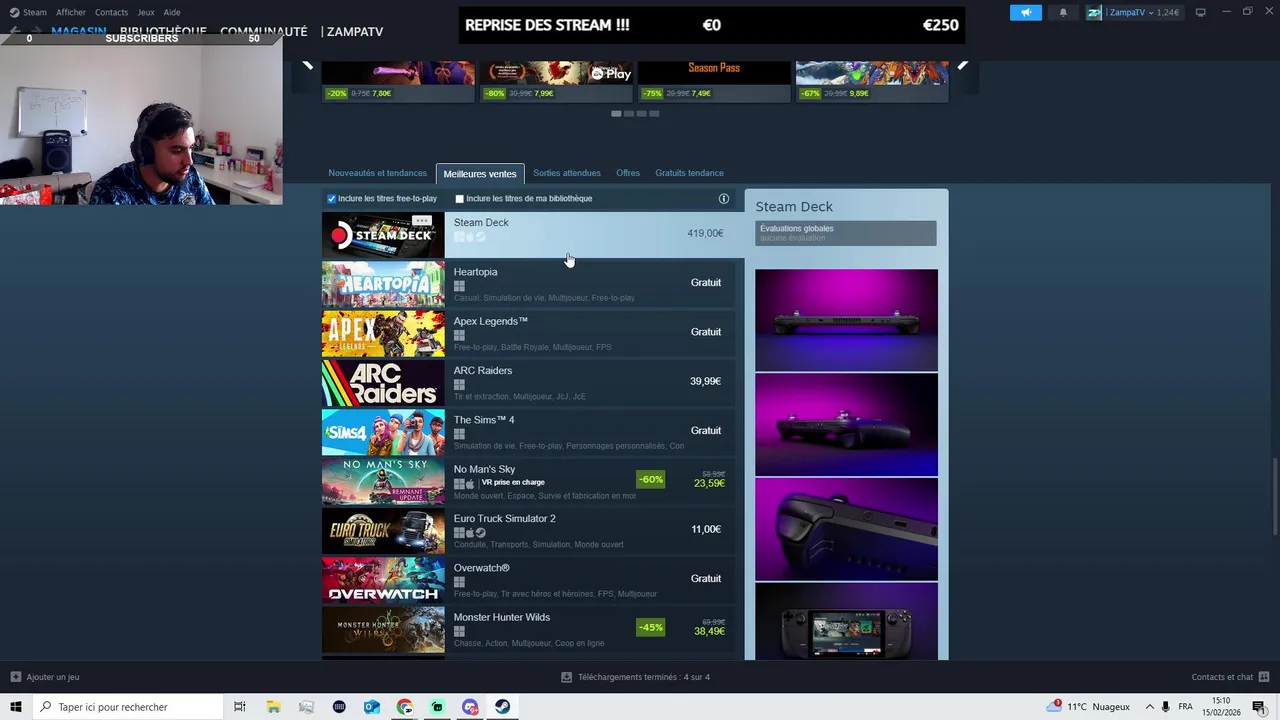Select the Nouveautés et tendances tab
The width and height of the screenshot is (1280, 720).
(x=377, y=173)
